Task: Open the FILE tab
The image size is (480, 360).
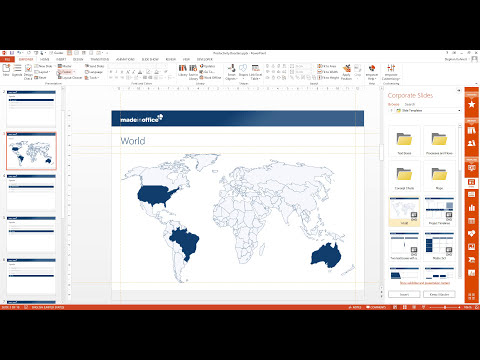Action: (x=7, y=59)
